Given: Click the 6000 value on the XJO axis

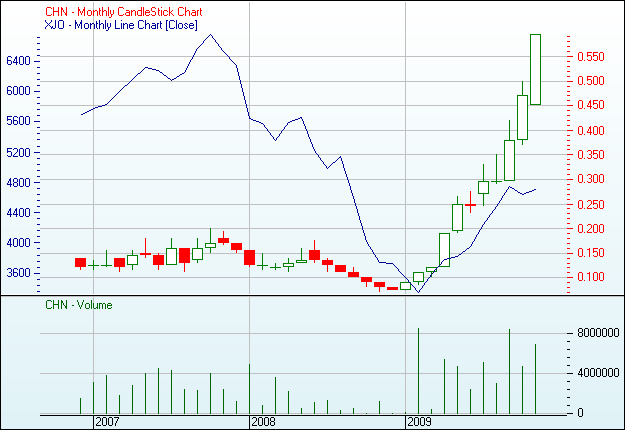Looking at the screenshot, I should point(18,91).
